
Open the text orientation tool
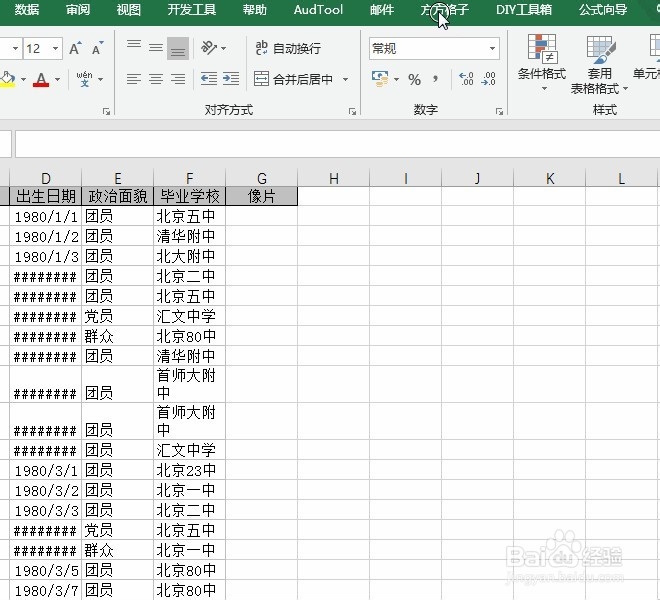[x=209, y=48]
